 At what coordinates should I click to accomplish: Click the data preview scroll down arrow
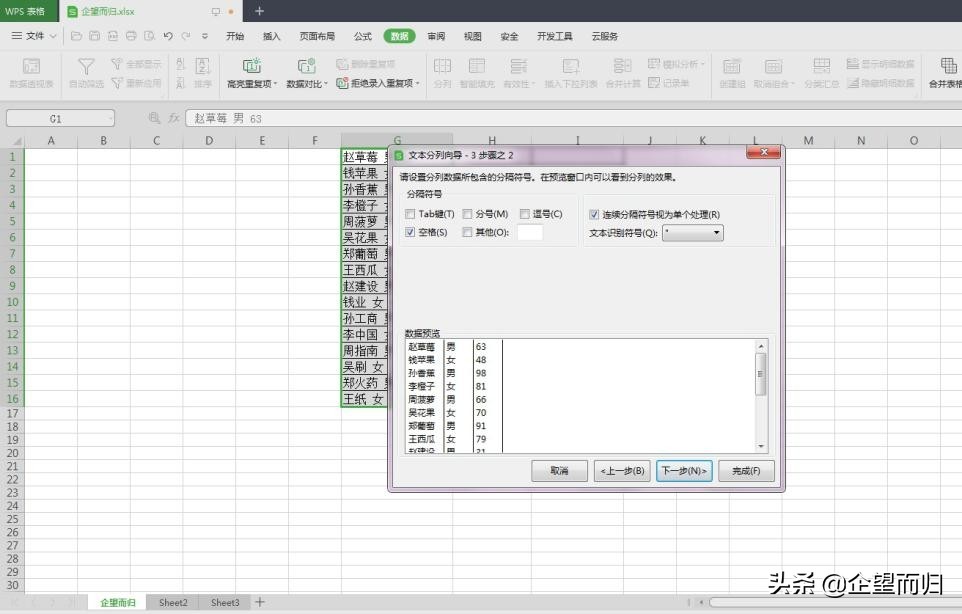pos(761,447)
